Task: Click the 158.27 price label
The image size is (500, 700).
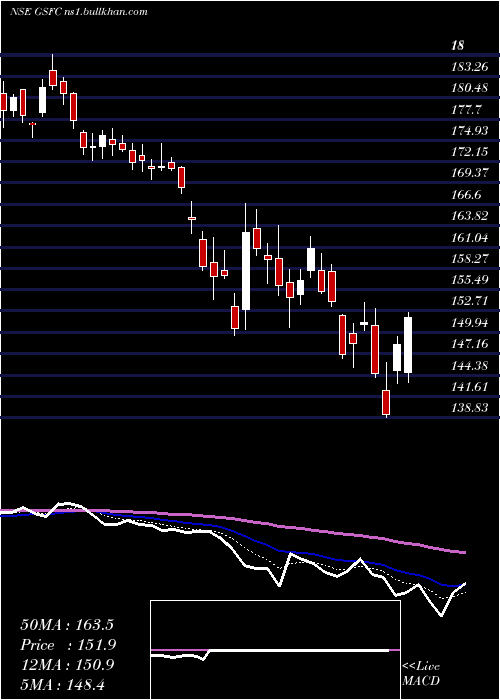Action: [470, 258]
